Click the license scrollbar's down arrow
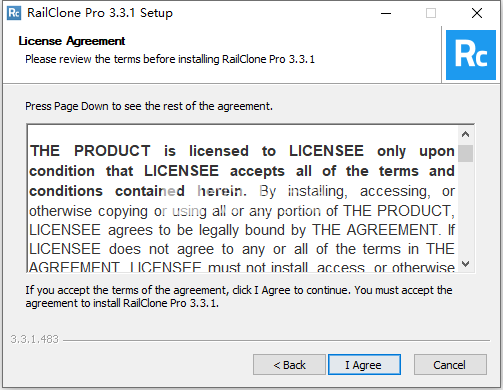 tap(465, 264)
